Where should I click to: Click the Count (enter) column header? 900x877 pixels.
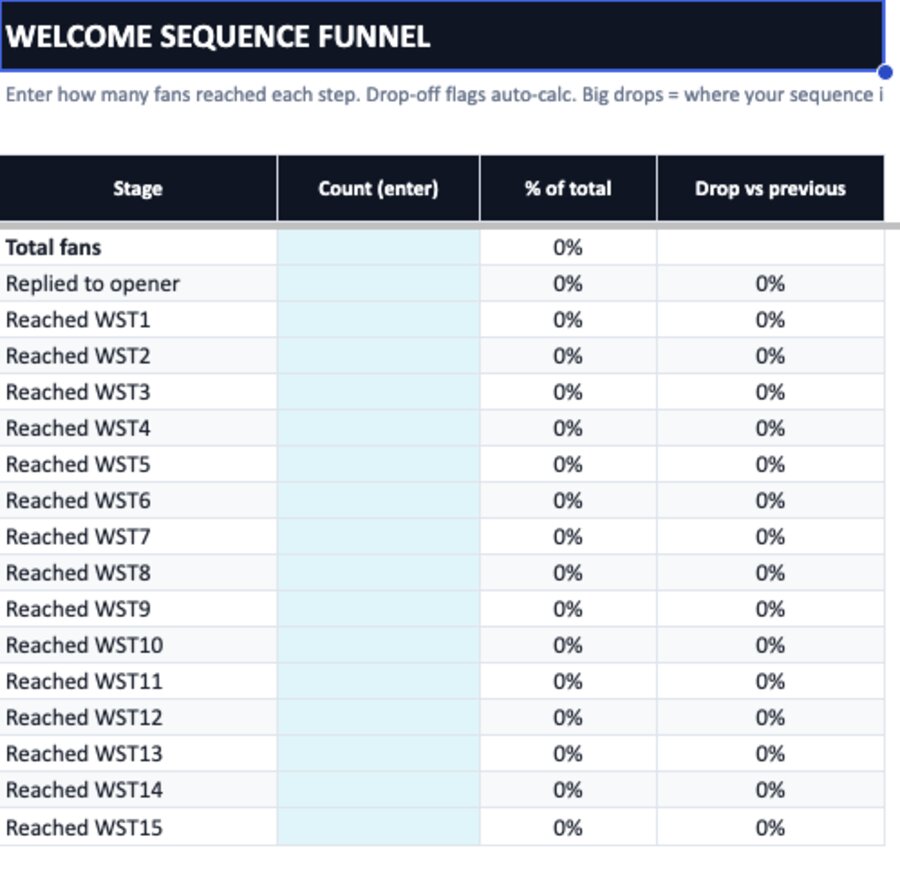click(378, 188)
